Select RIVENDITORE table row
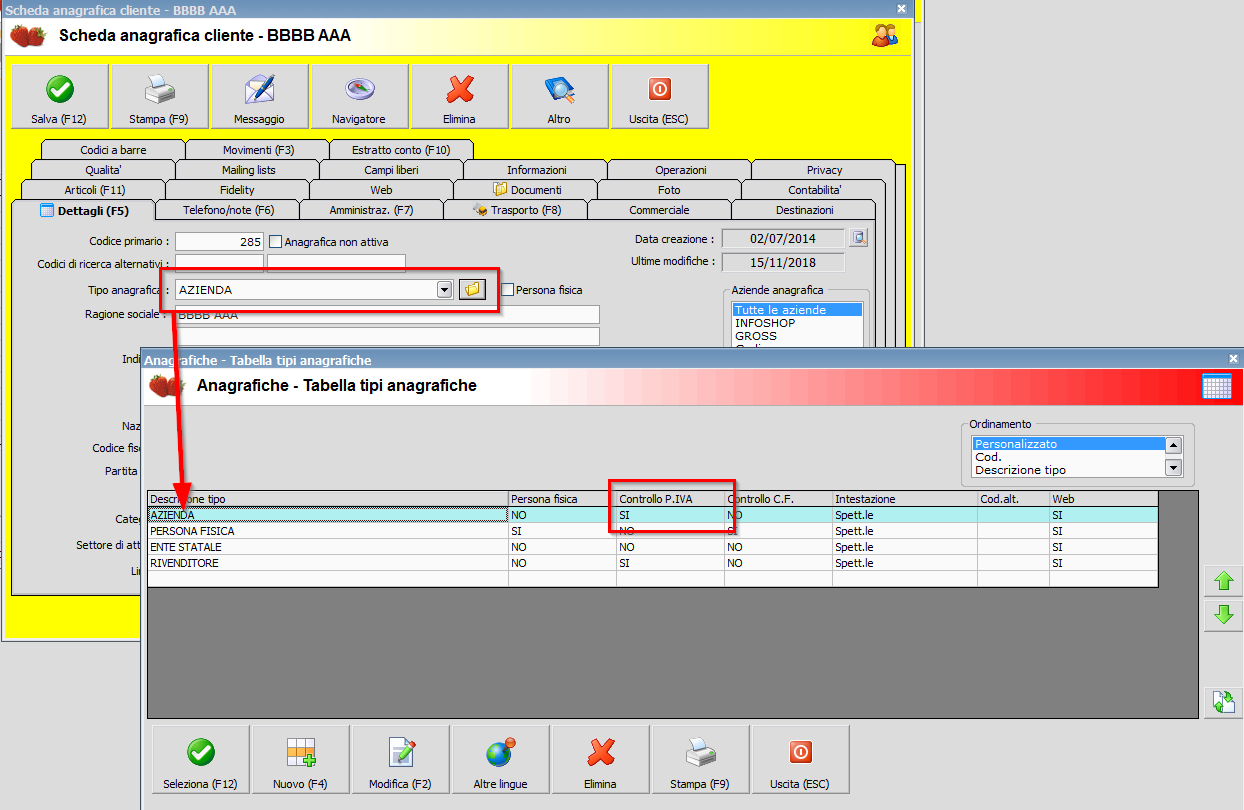The width and height of the screenshot is (1244, 810). pos(653,563)
